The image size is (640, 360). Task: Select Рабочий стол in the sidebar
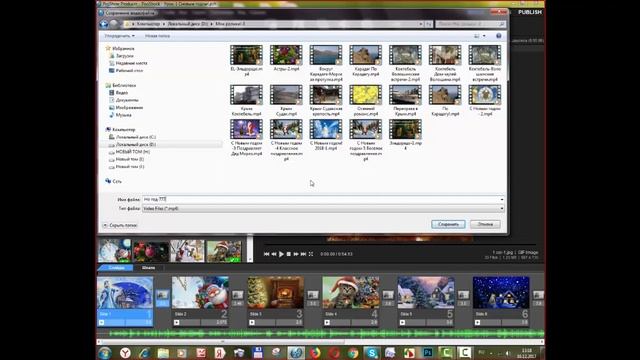pos(129,71)
